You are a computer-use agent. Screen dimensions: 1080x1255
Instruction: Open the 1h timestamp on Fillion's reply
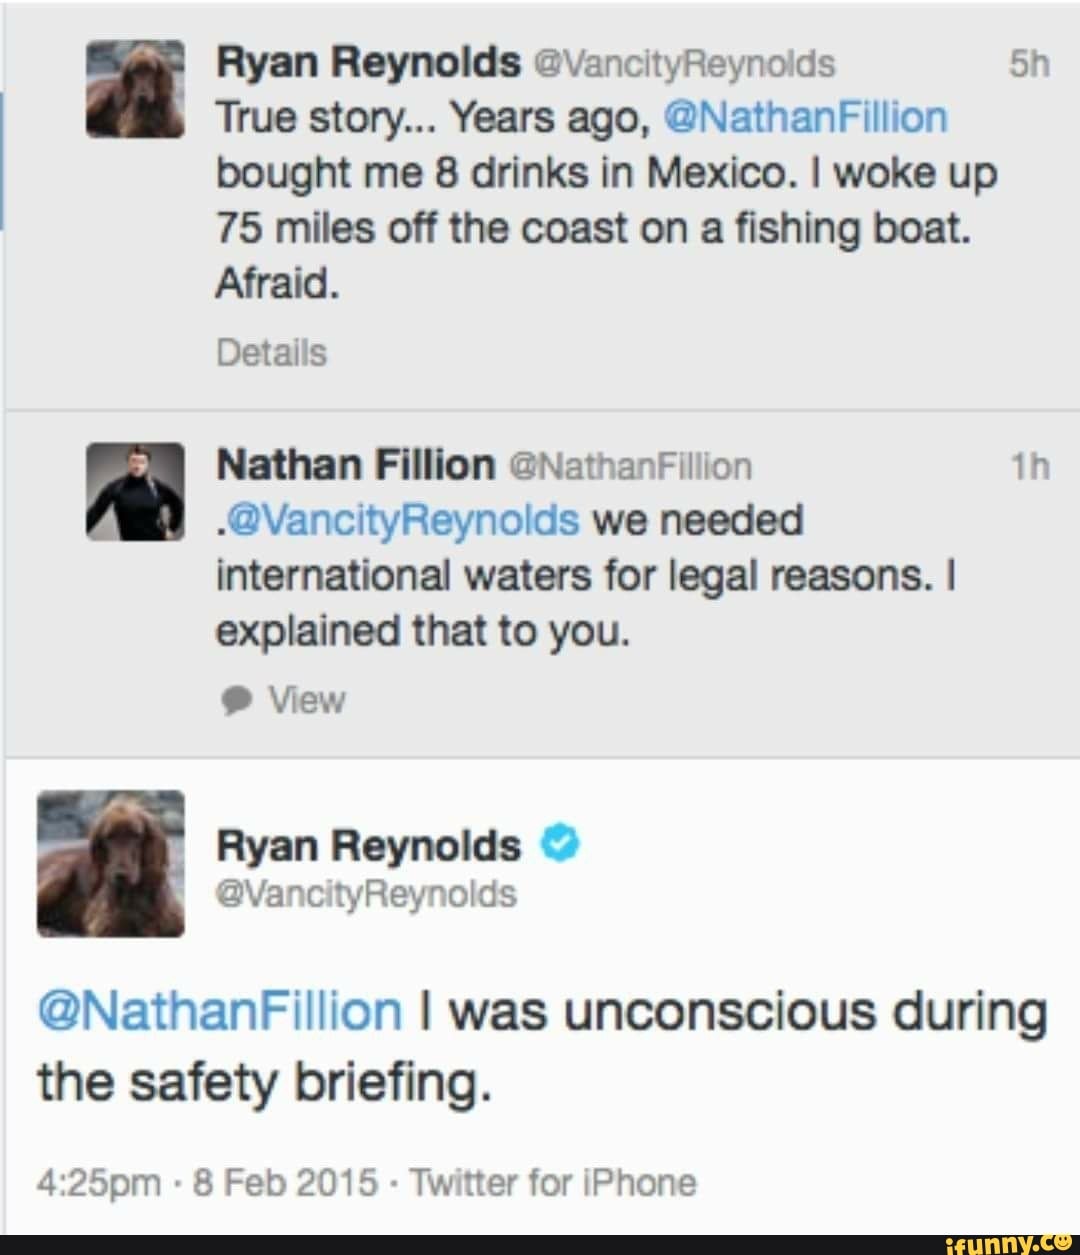(1030, 466)
